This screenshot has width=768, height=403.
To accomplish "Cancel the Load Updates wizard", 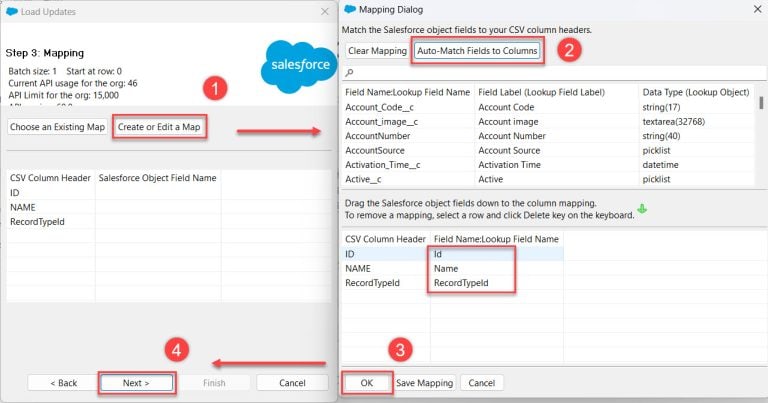I will [292, 383].
